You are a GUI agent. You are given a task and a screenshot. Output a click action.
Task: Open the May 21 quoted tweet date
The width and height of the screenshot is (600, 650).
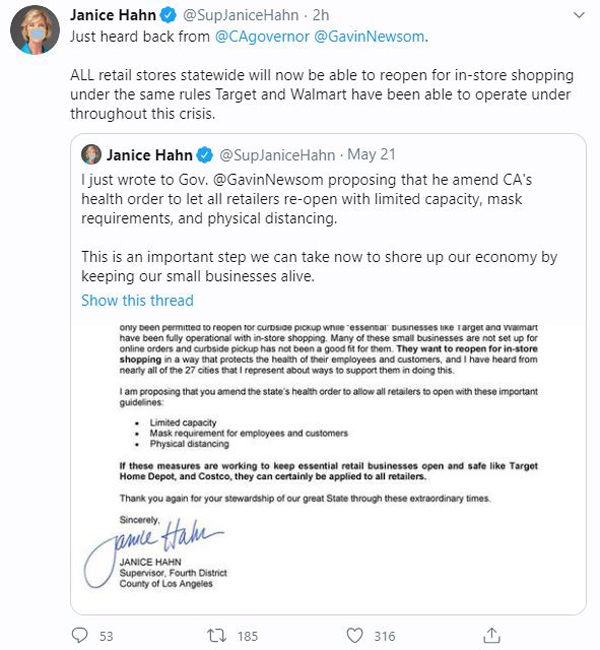[371, 155]
